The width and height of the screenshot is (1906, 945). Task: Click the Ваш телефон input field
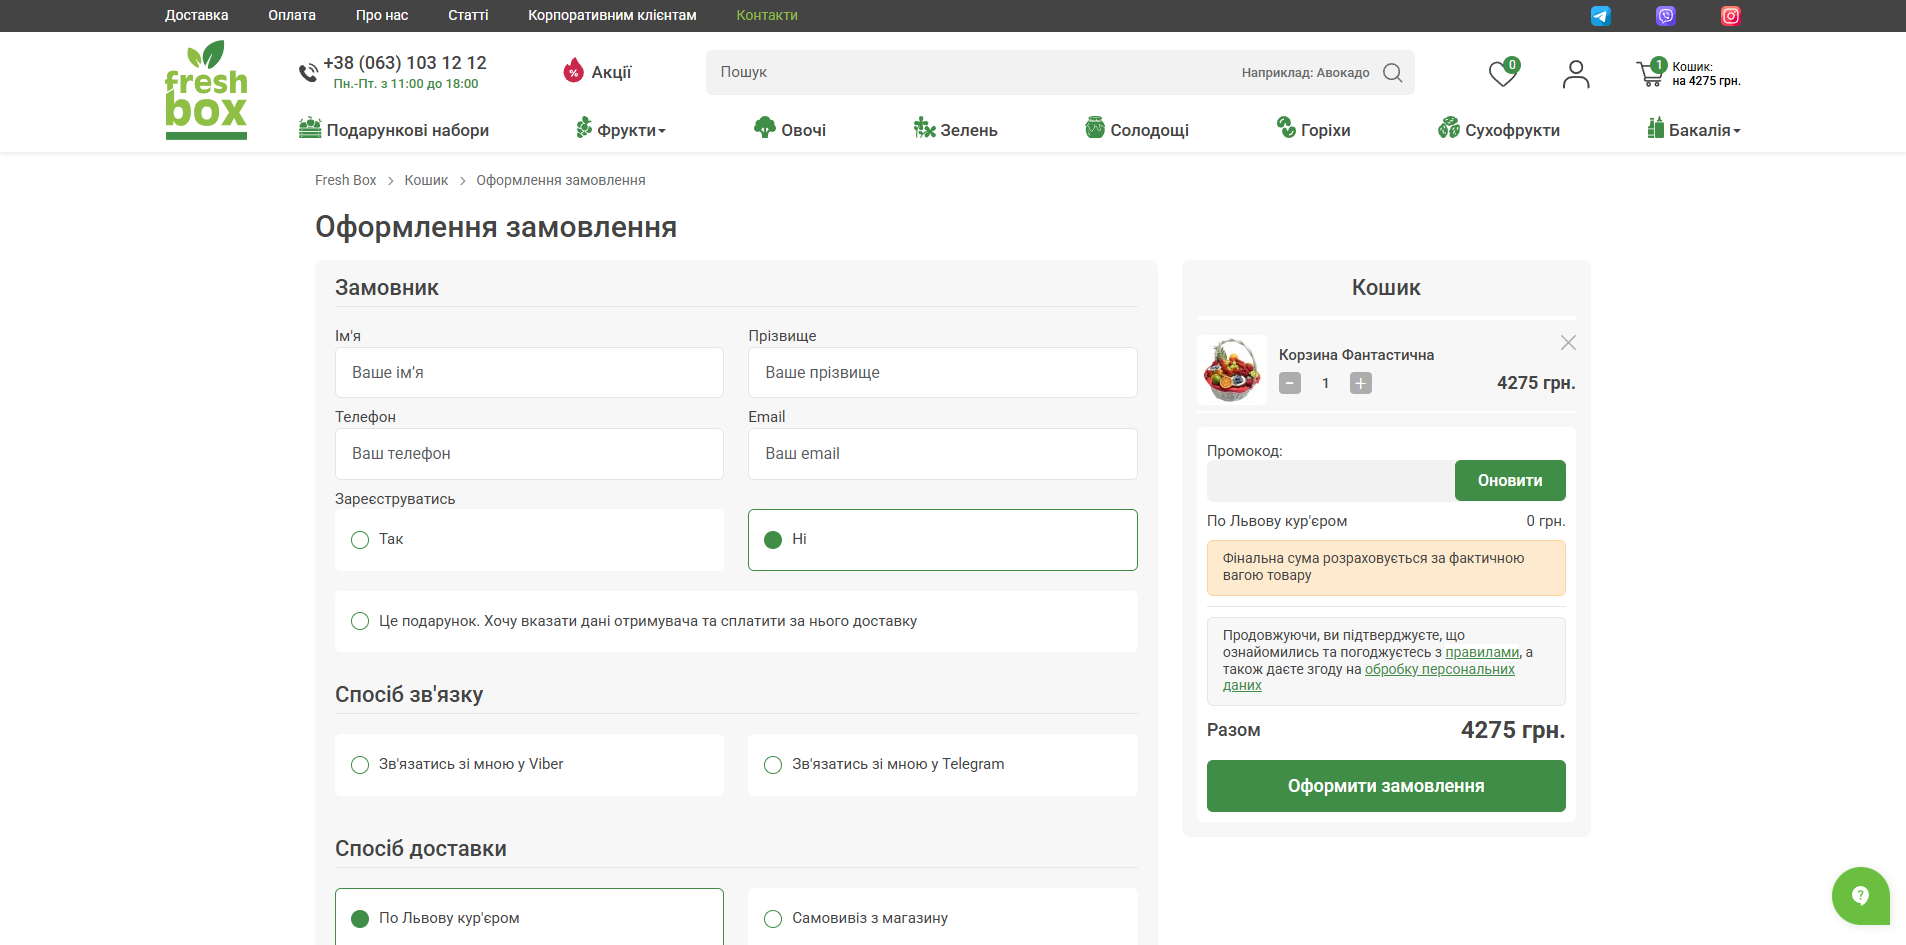tap(529, 453)
